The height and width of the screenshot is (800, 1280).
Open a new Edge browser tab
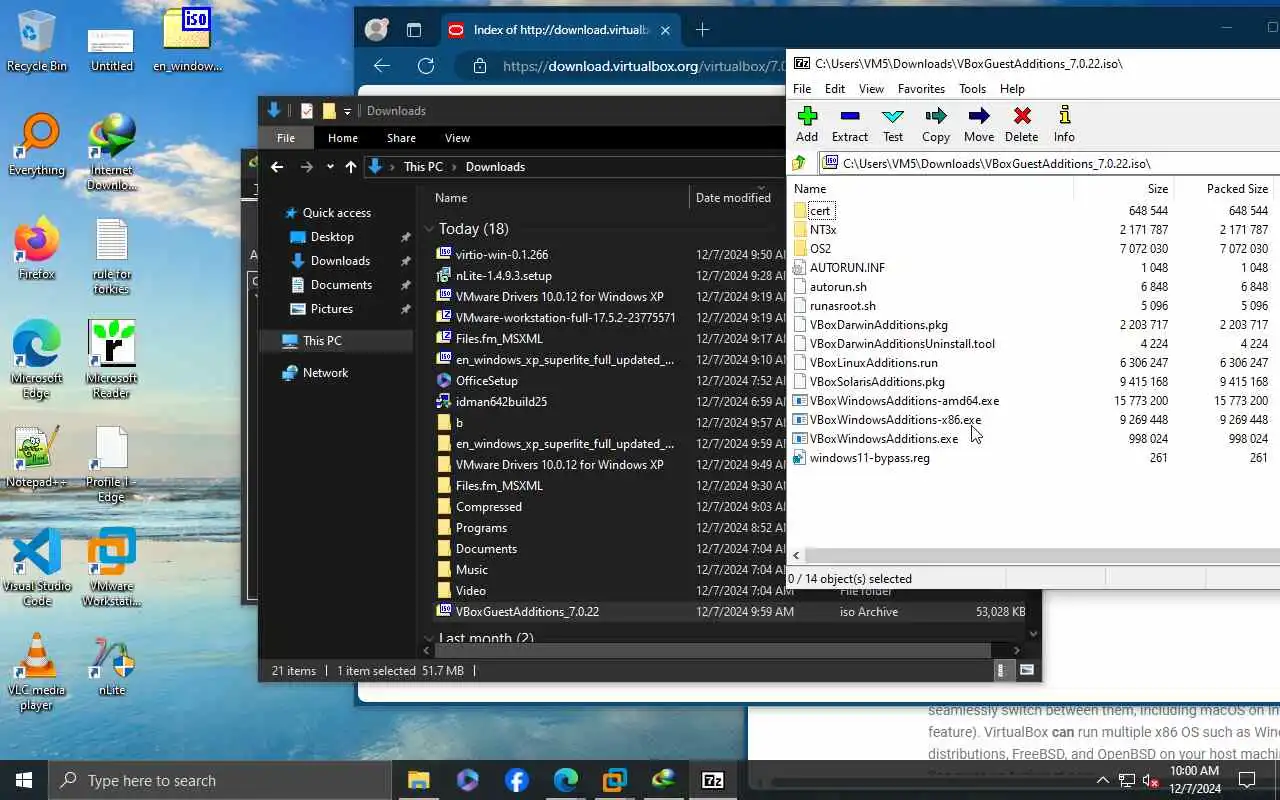(702, 30)
